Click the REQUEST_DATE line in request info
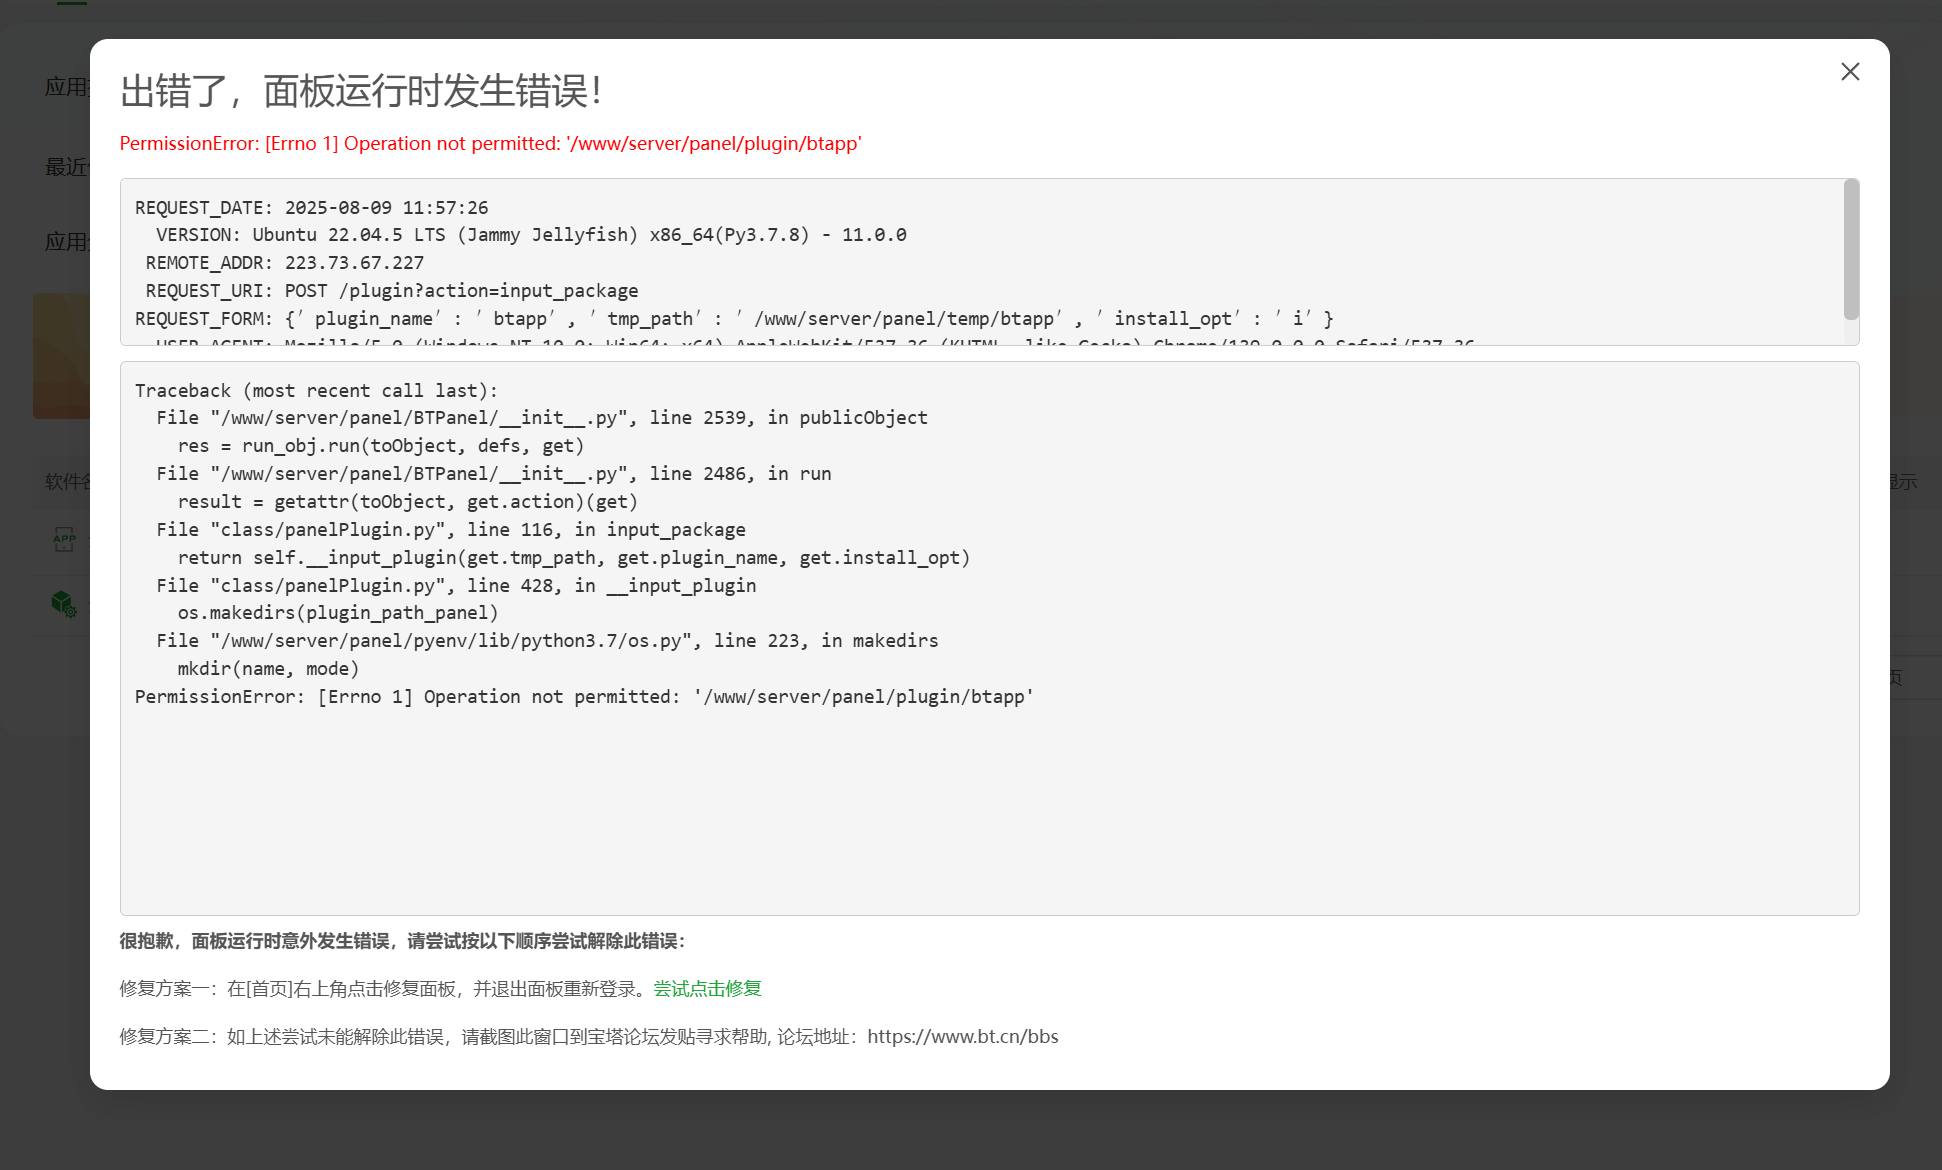Viewport: 1942px width, 1170px height. [x=312, y=208]
